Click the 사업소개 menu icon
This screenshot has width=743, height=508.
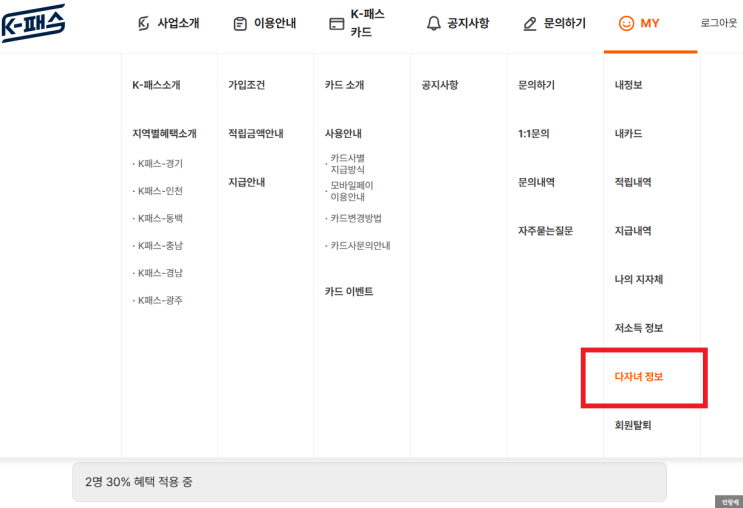click(x=143, y=23)
